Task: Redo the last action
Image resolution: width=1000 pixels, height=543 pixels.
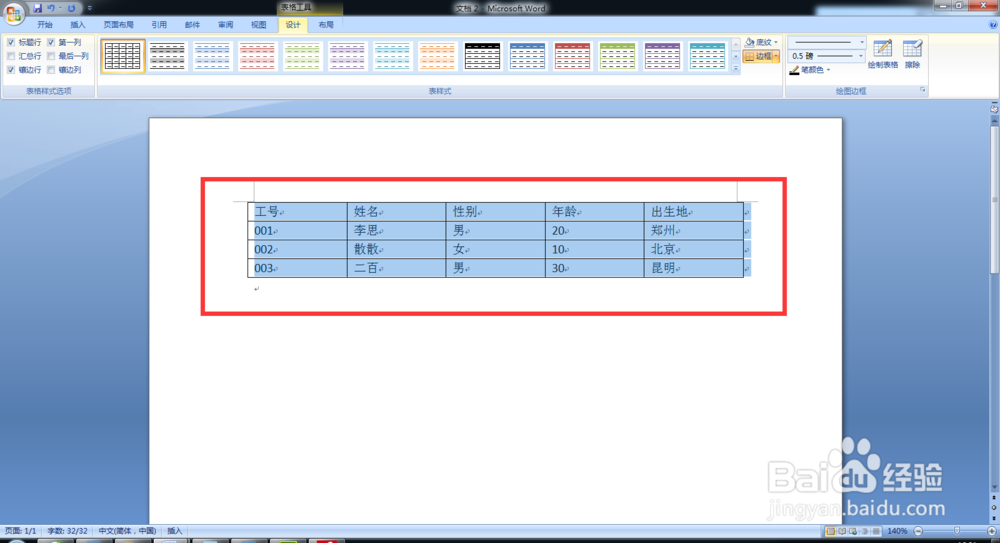Action: 71,8
